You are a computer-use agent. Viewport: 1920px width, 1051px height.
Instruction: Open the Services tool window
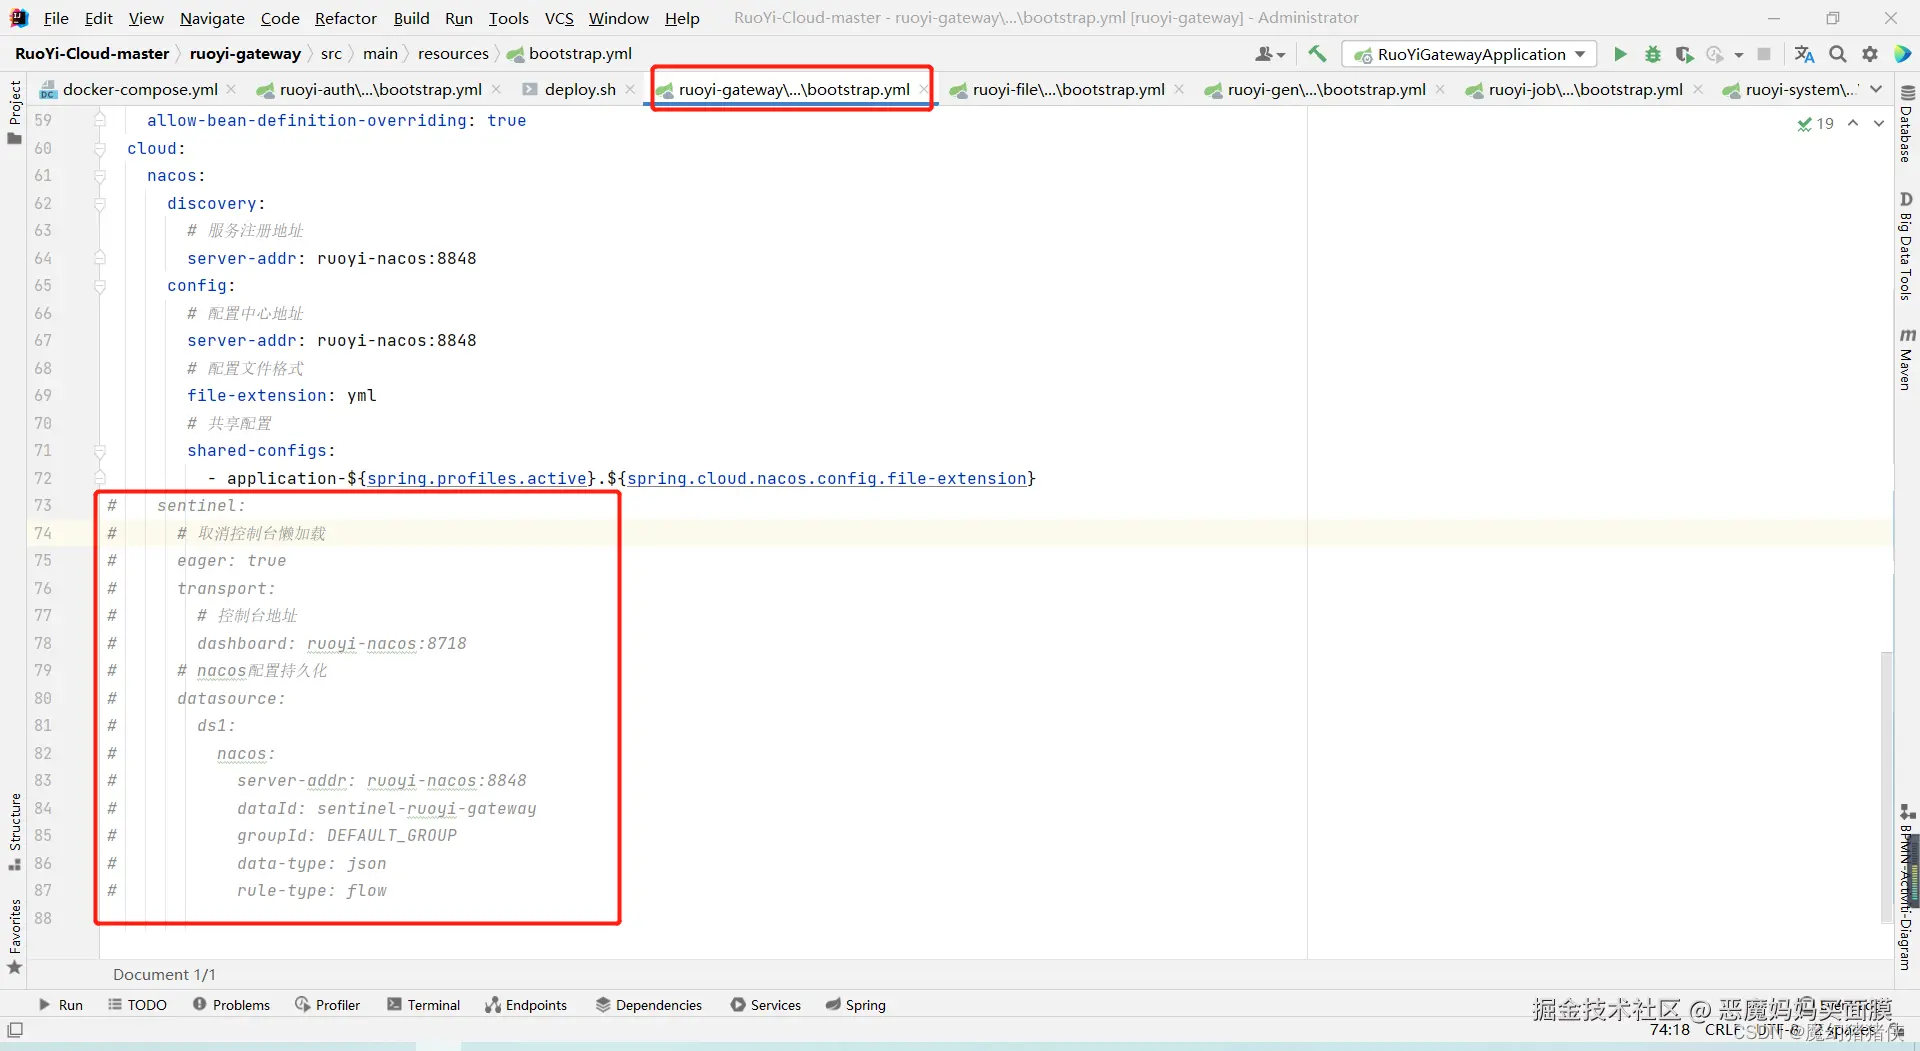(x=766, y=1005)
